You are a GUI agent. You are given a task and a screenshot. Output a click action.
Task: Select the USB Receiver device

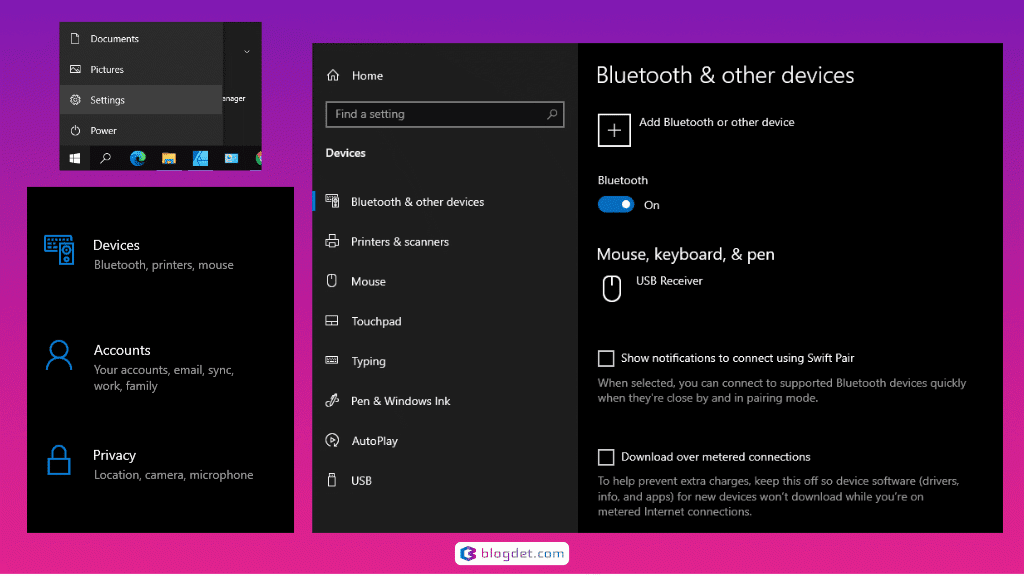pyautogui.click(x=669, y=281)
